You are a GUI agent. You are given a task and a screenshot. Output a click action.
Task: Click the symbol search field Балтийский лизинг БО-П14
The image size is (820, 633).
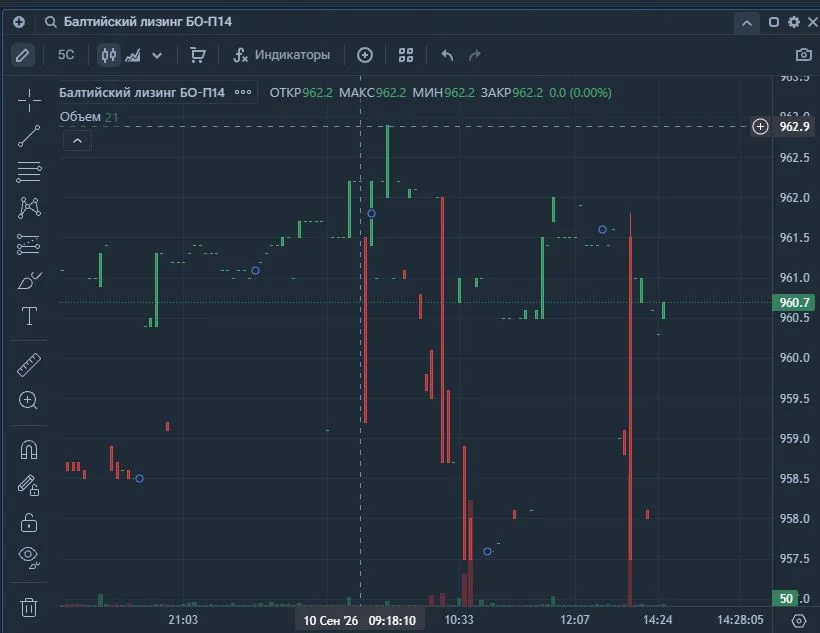(147, 21)
